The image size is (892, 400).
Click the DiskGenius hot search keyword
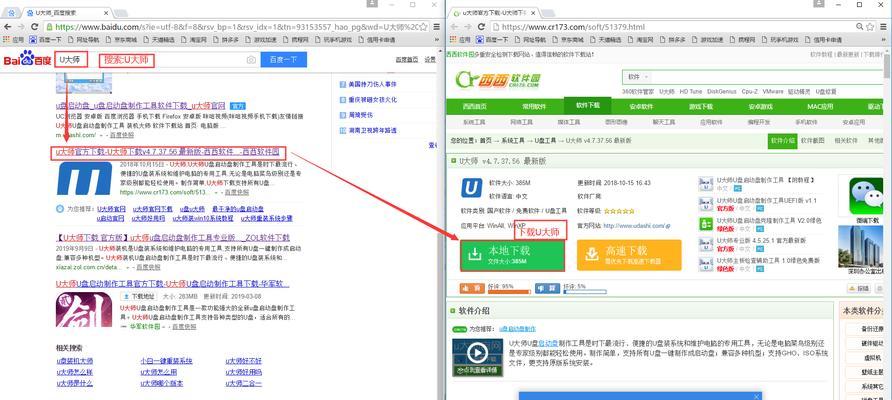[x=721, y=92]
